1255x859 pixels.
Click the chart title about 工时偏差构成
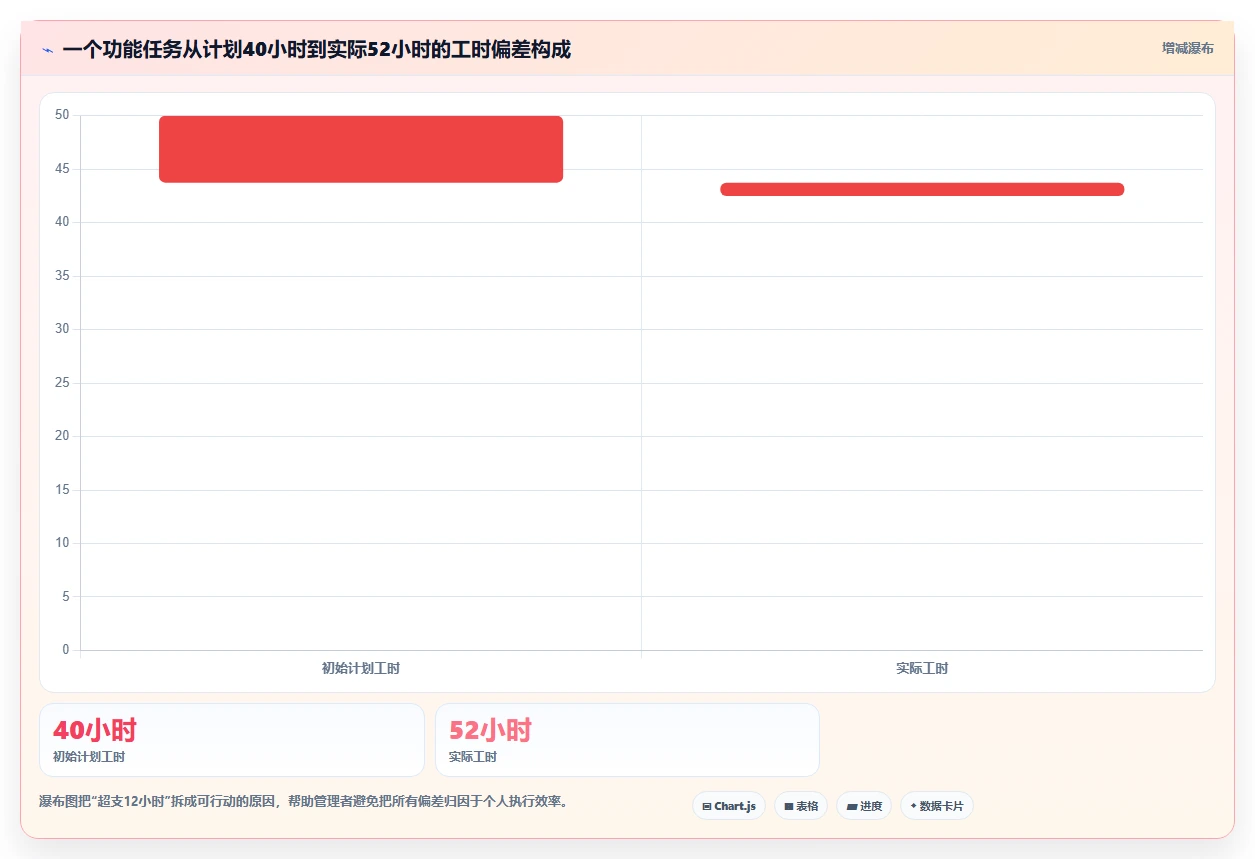[x=316, y=49]
